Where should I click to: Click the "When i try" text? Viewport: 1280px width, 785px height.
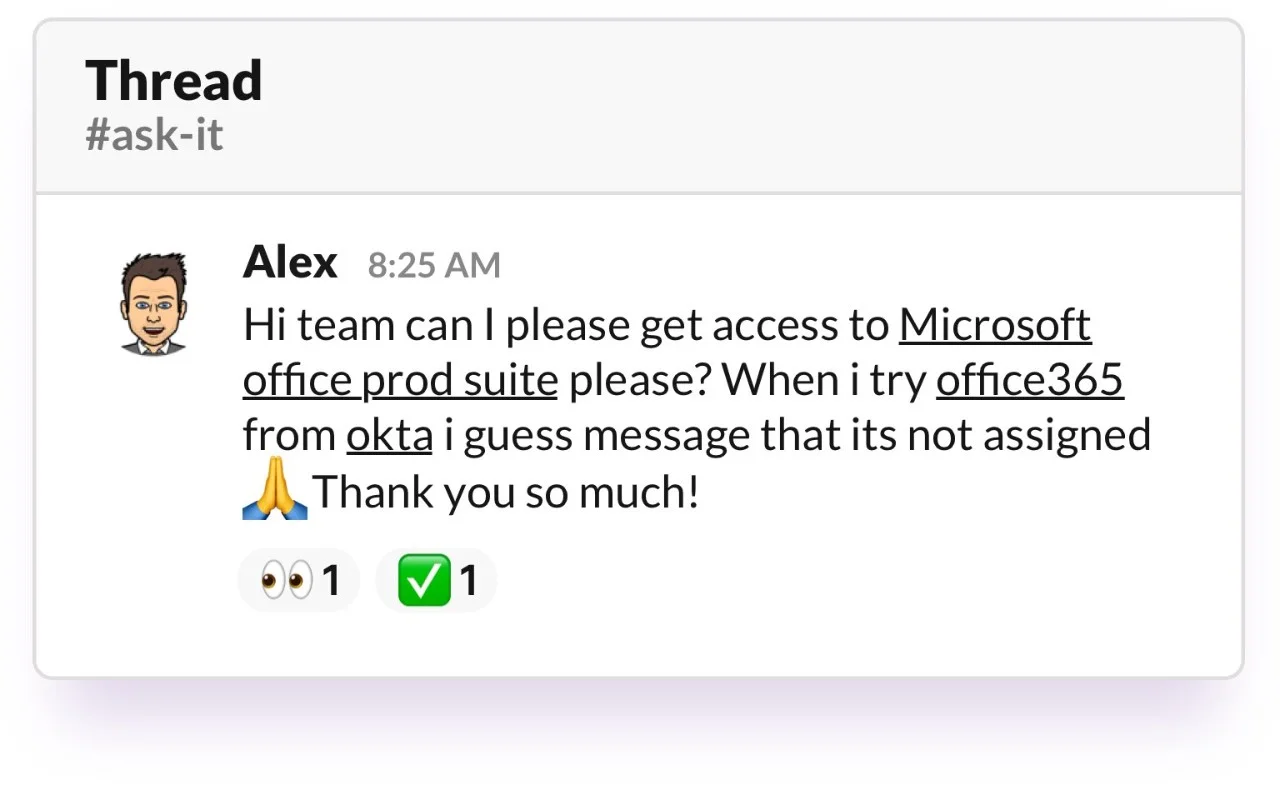824,381
